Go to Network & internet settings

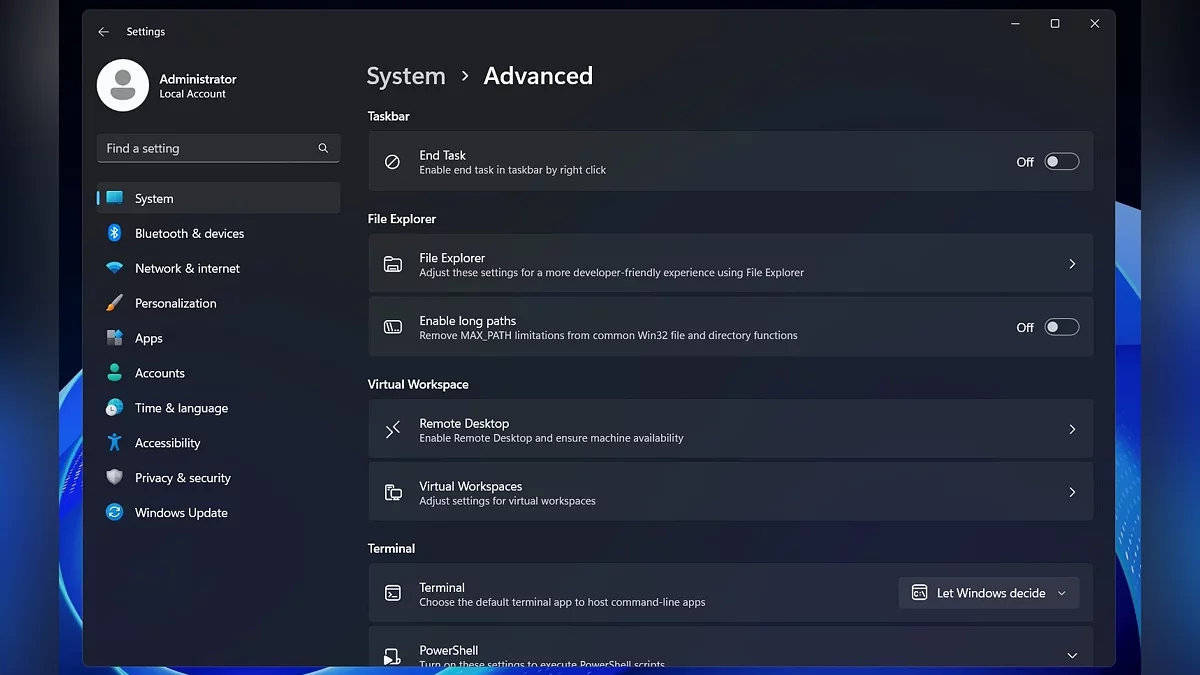coord(187,268)
